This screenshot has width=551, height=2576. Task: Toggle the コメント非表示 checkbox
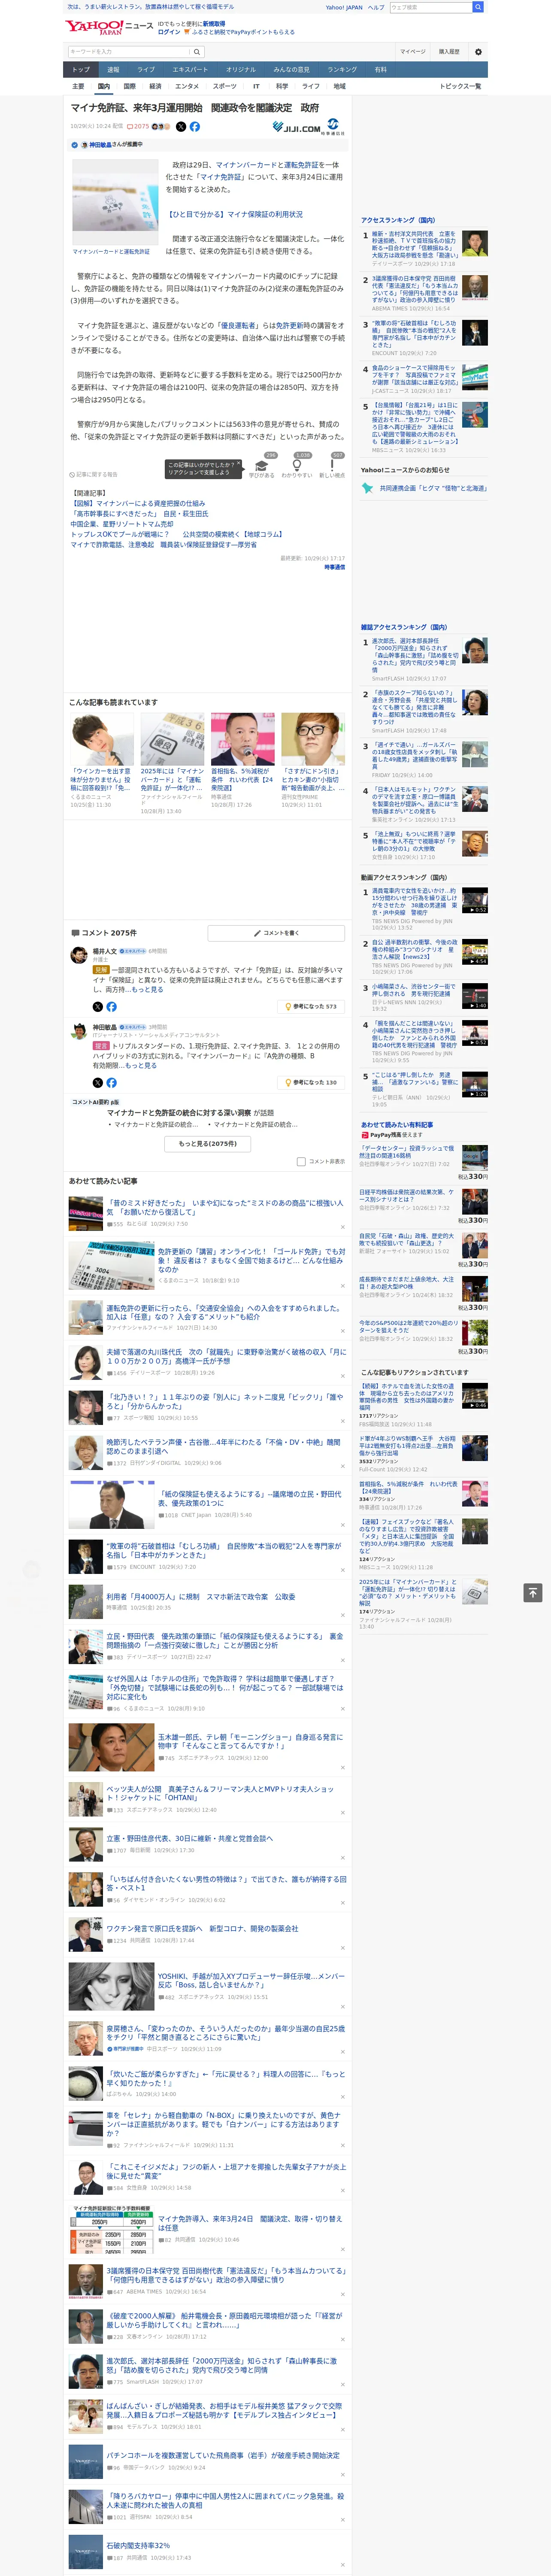[301, 1162]
